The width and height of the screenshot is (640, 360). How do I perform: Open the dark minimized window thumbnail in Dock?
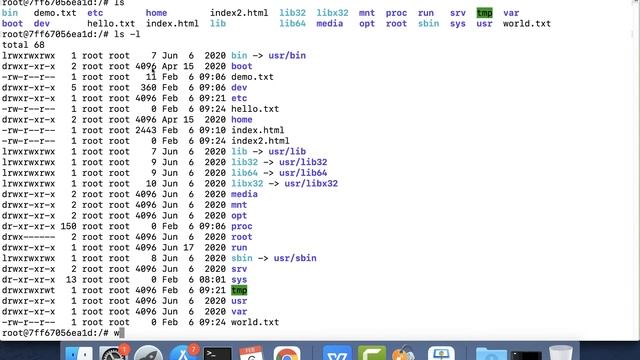(x=526, y=355)
